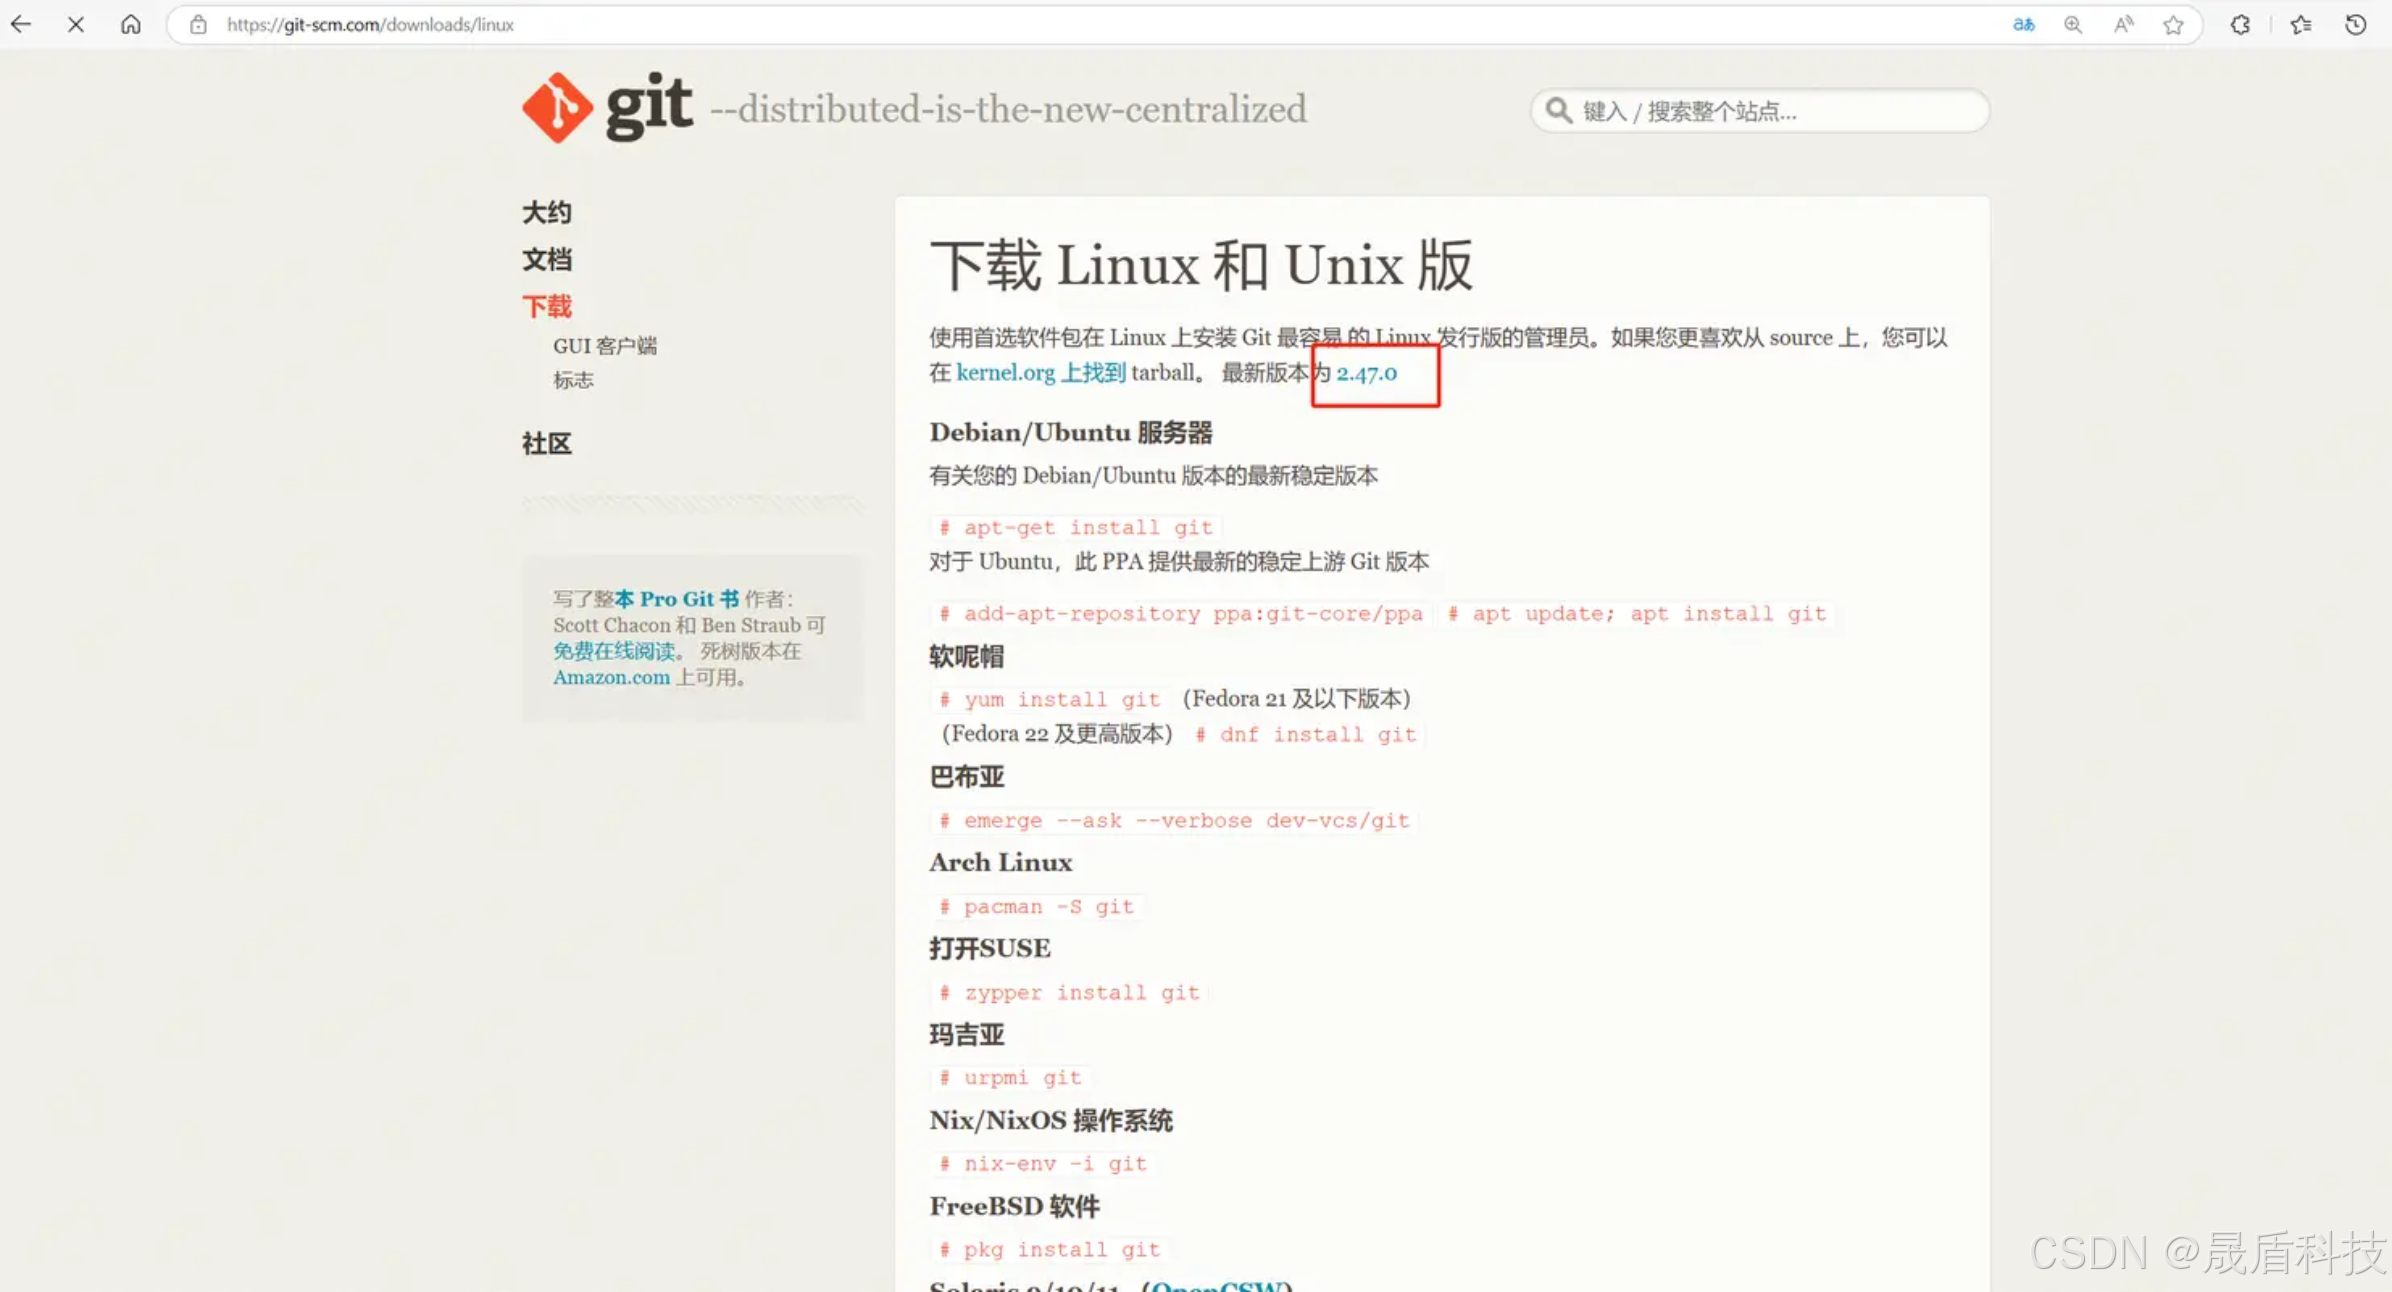
Task: Open the 社区 (Community) sidebar section
Action: (x=546, y=443)
